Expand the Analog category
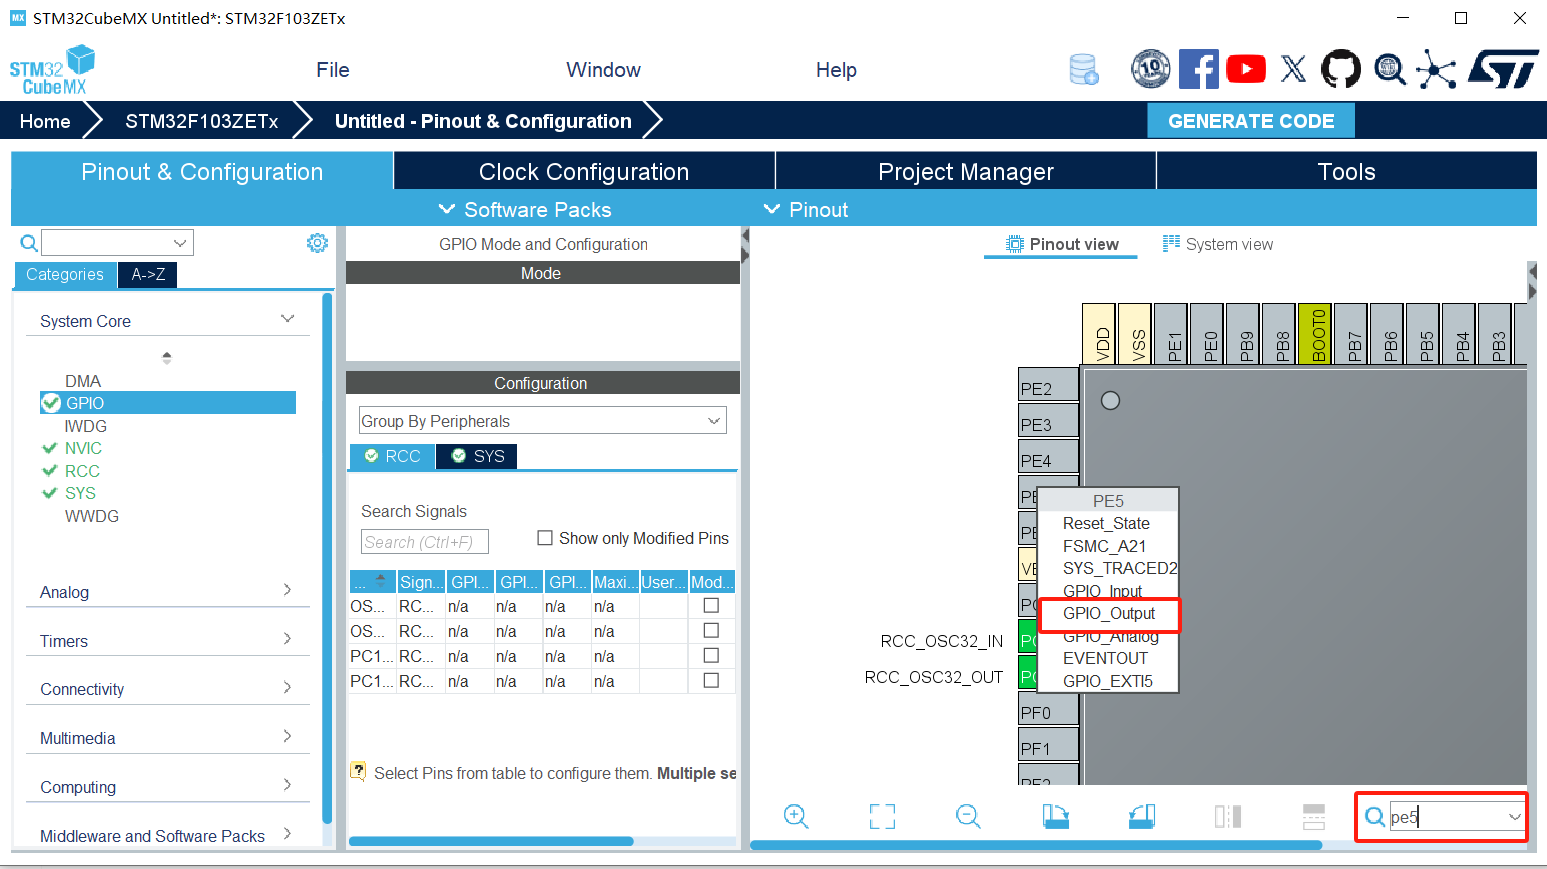 (x=287, y=590)
